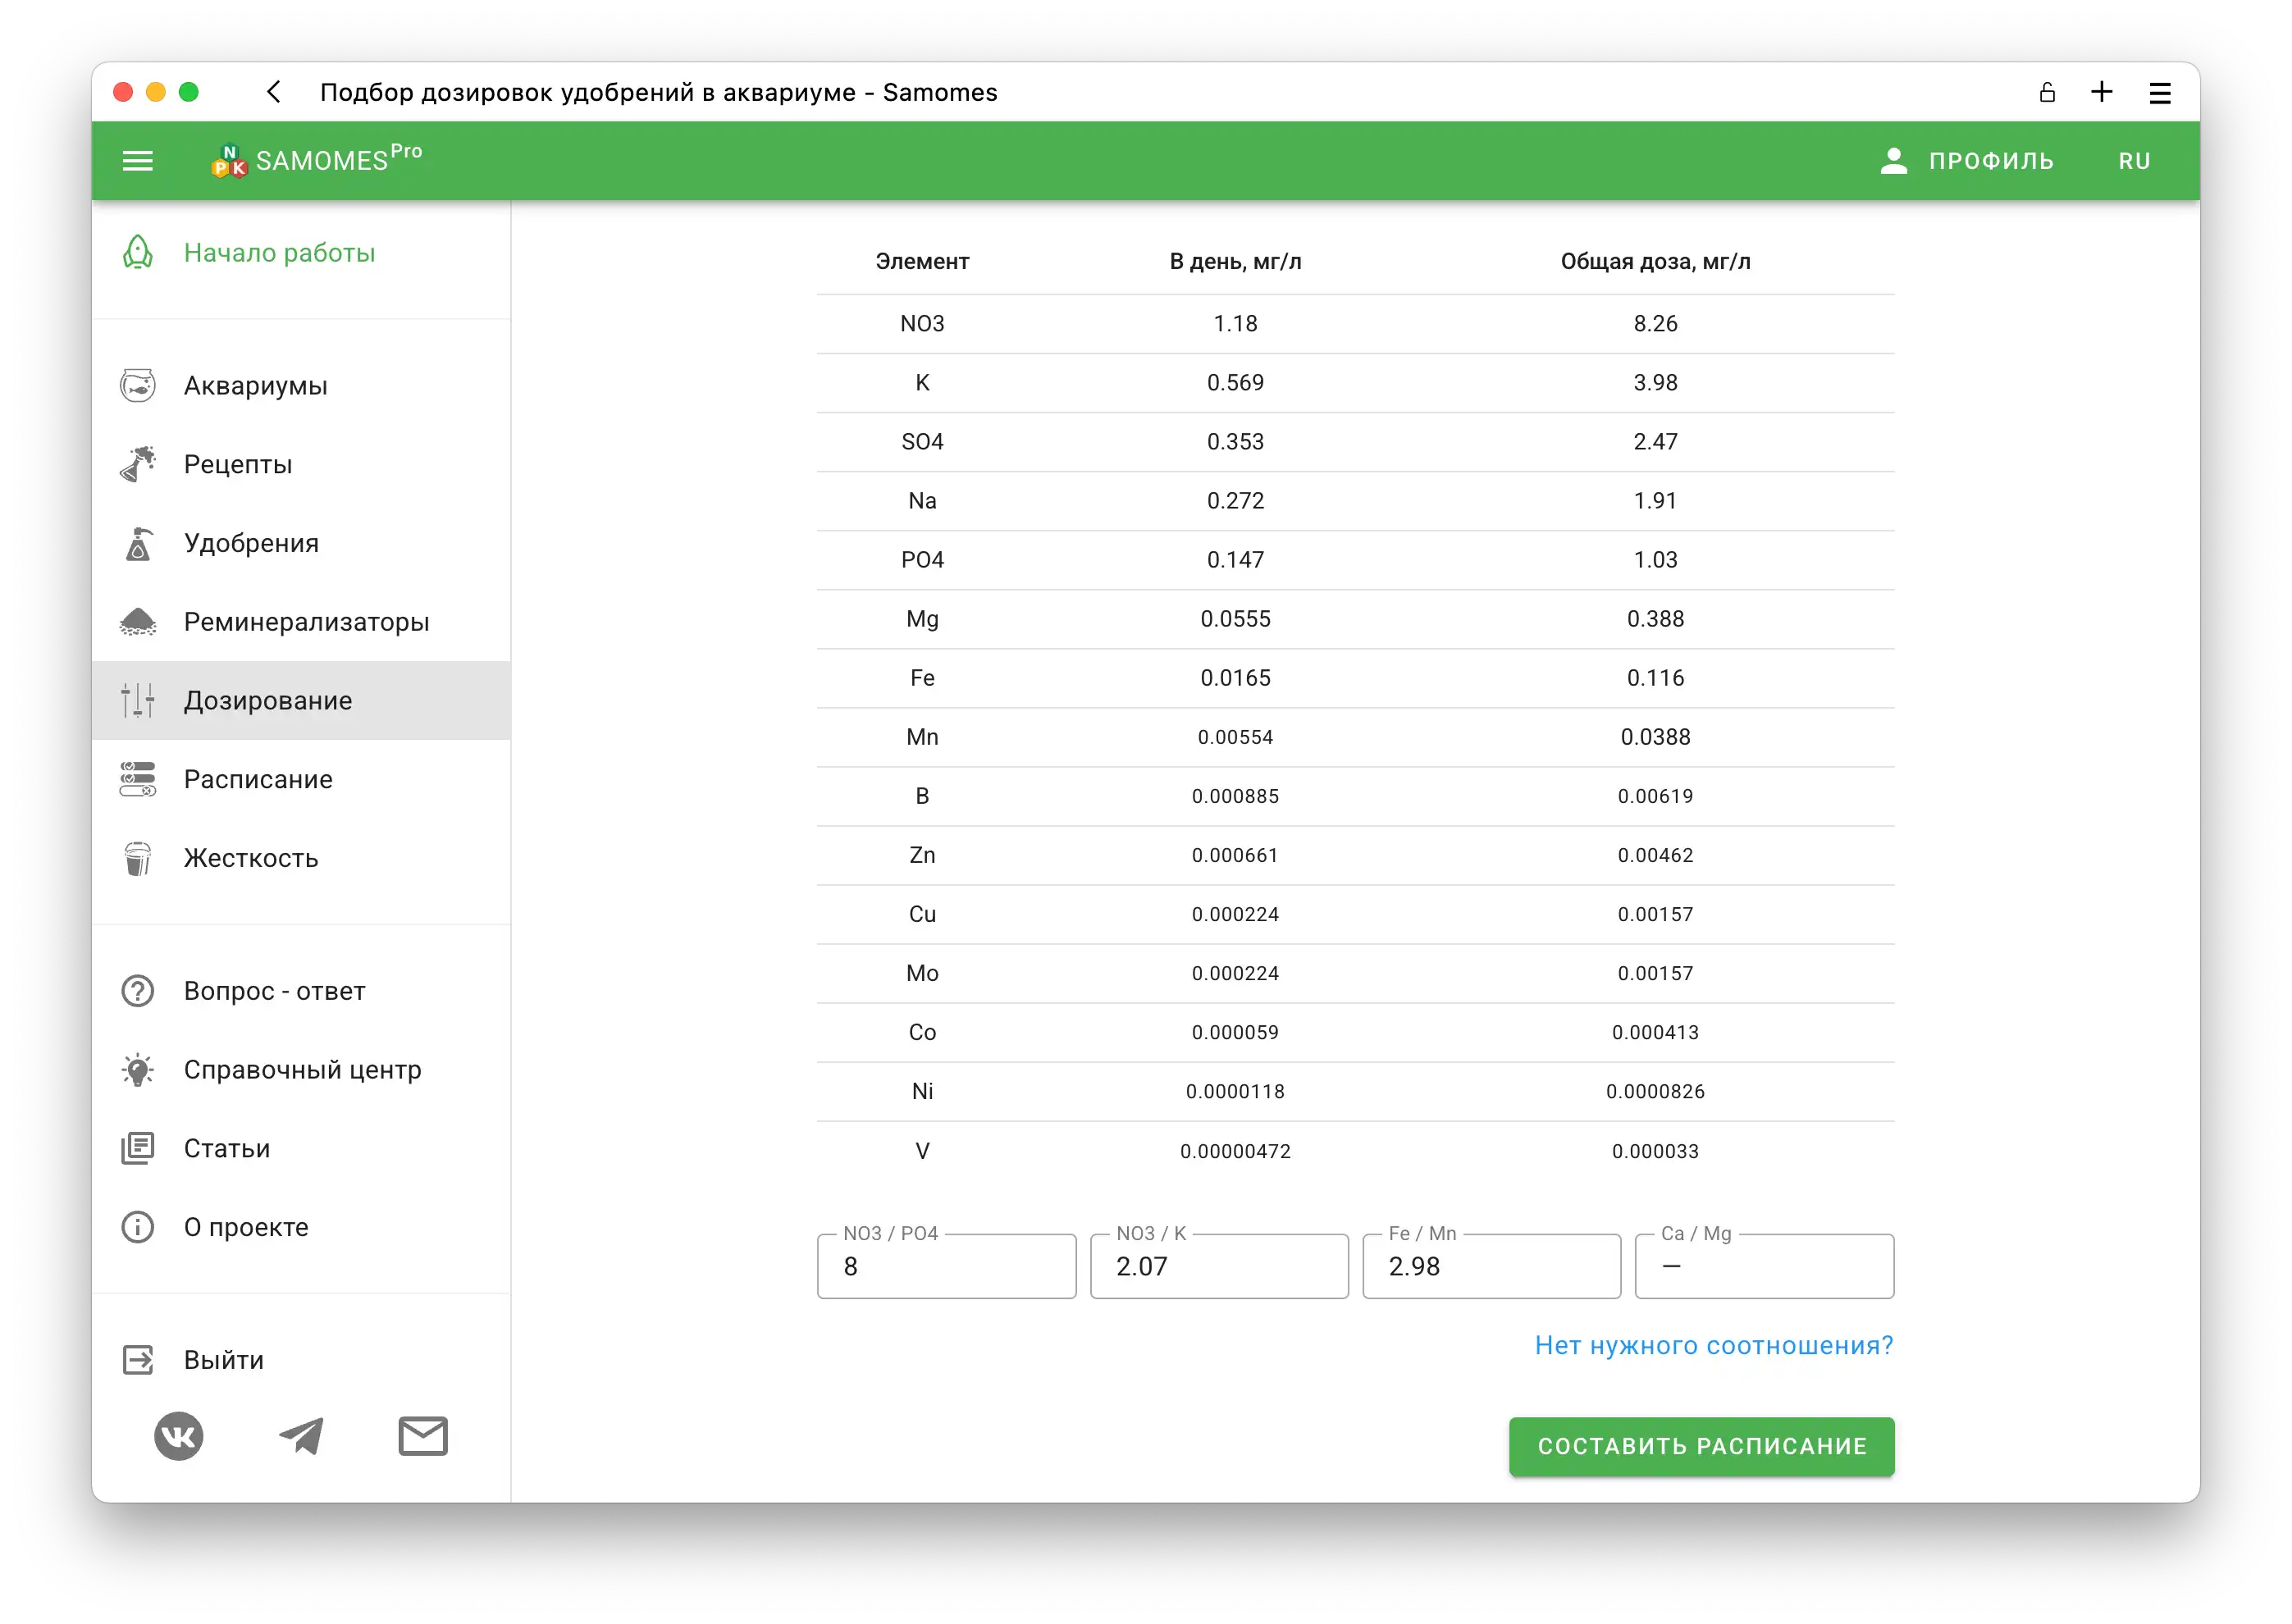Screen dimensions: 2292x1624
Task: Open the ПРОФИЛЬ account menu
Action: click(1966, 161)
